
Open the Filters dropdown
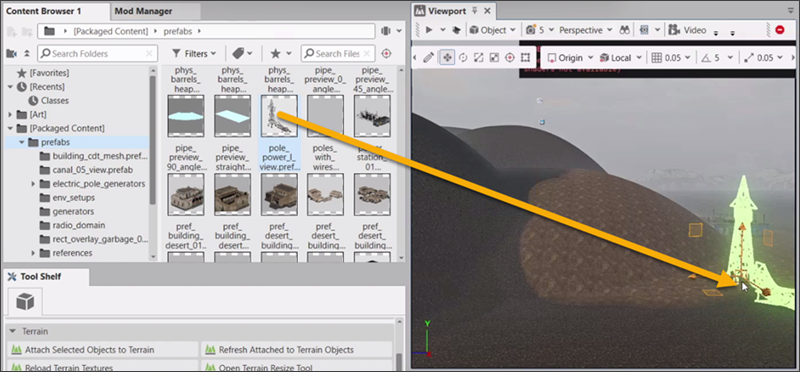[x=194, y=54]
